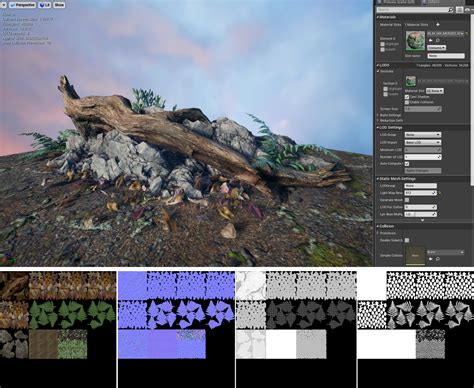Image resolution: width=474 pixels, height=388 pixels.
Task: Enable Isolate checkbox for Element 0
Action: (x=383, y=49)
